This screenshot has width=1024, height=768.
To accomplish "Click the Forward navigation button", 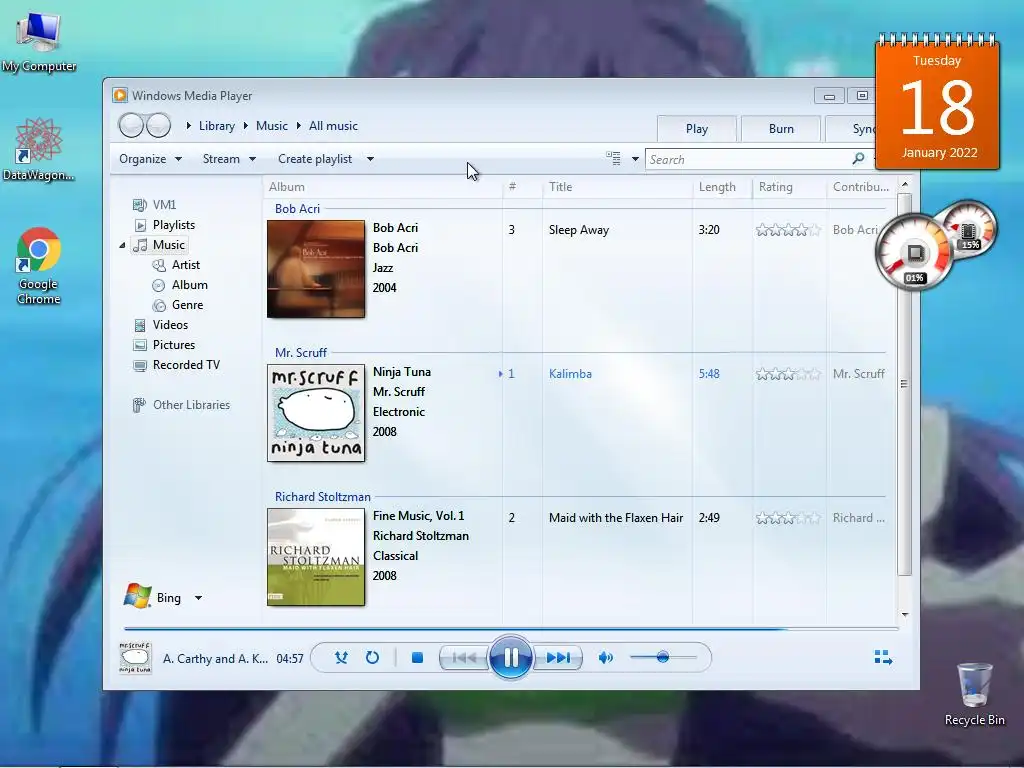I will point(159,125).
